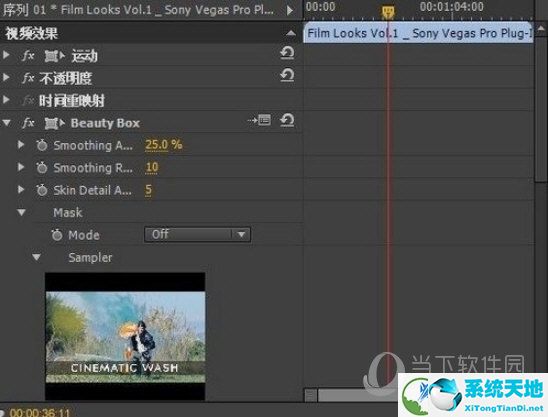Reset the 不透明度 opacity effect
Image resolution: width=548 pixels, height=417 pixels.
[287, 76]
